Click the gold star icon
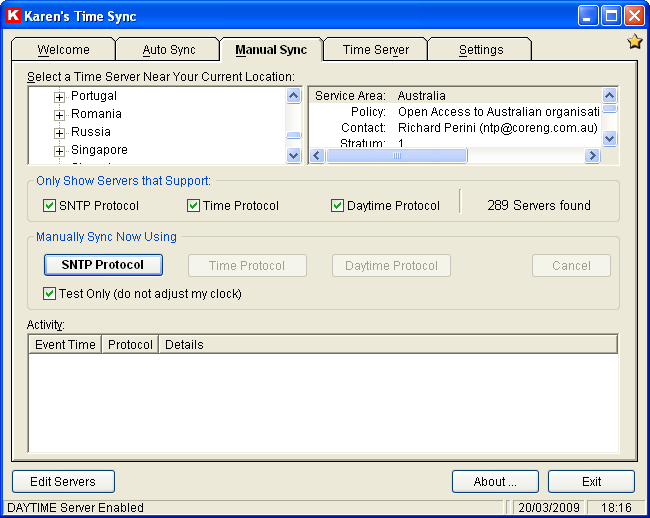650x518 pixels. click(x=634, y=42)
